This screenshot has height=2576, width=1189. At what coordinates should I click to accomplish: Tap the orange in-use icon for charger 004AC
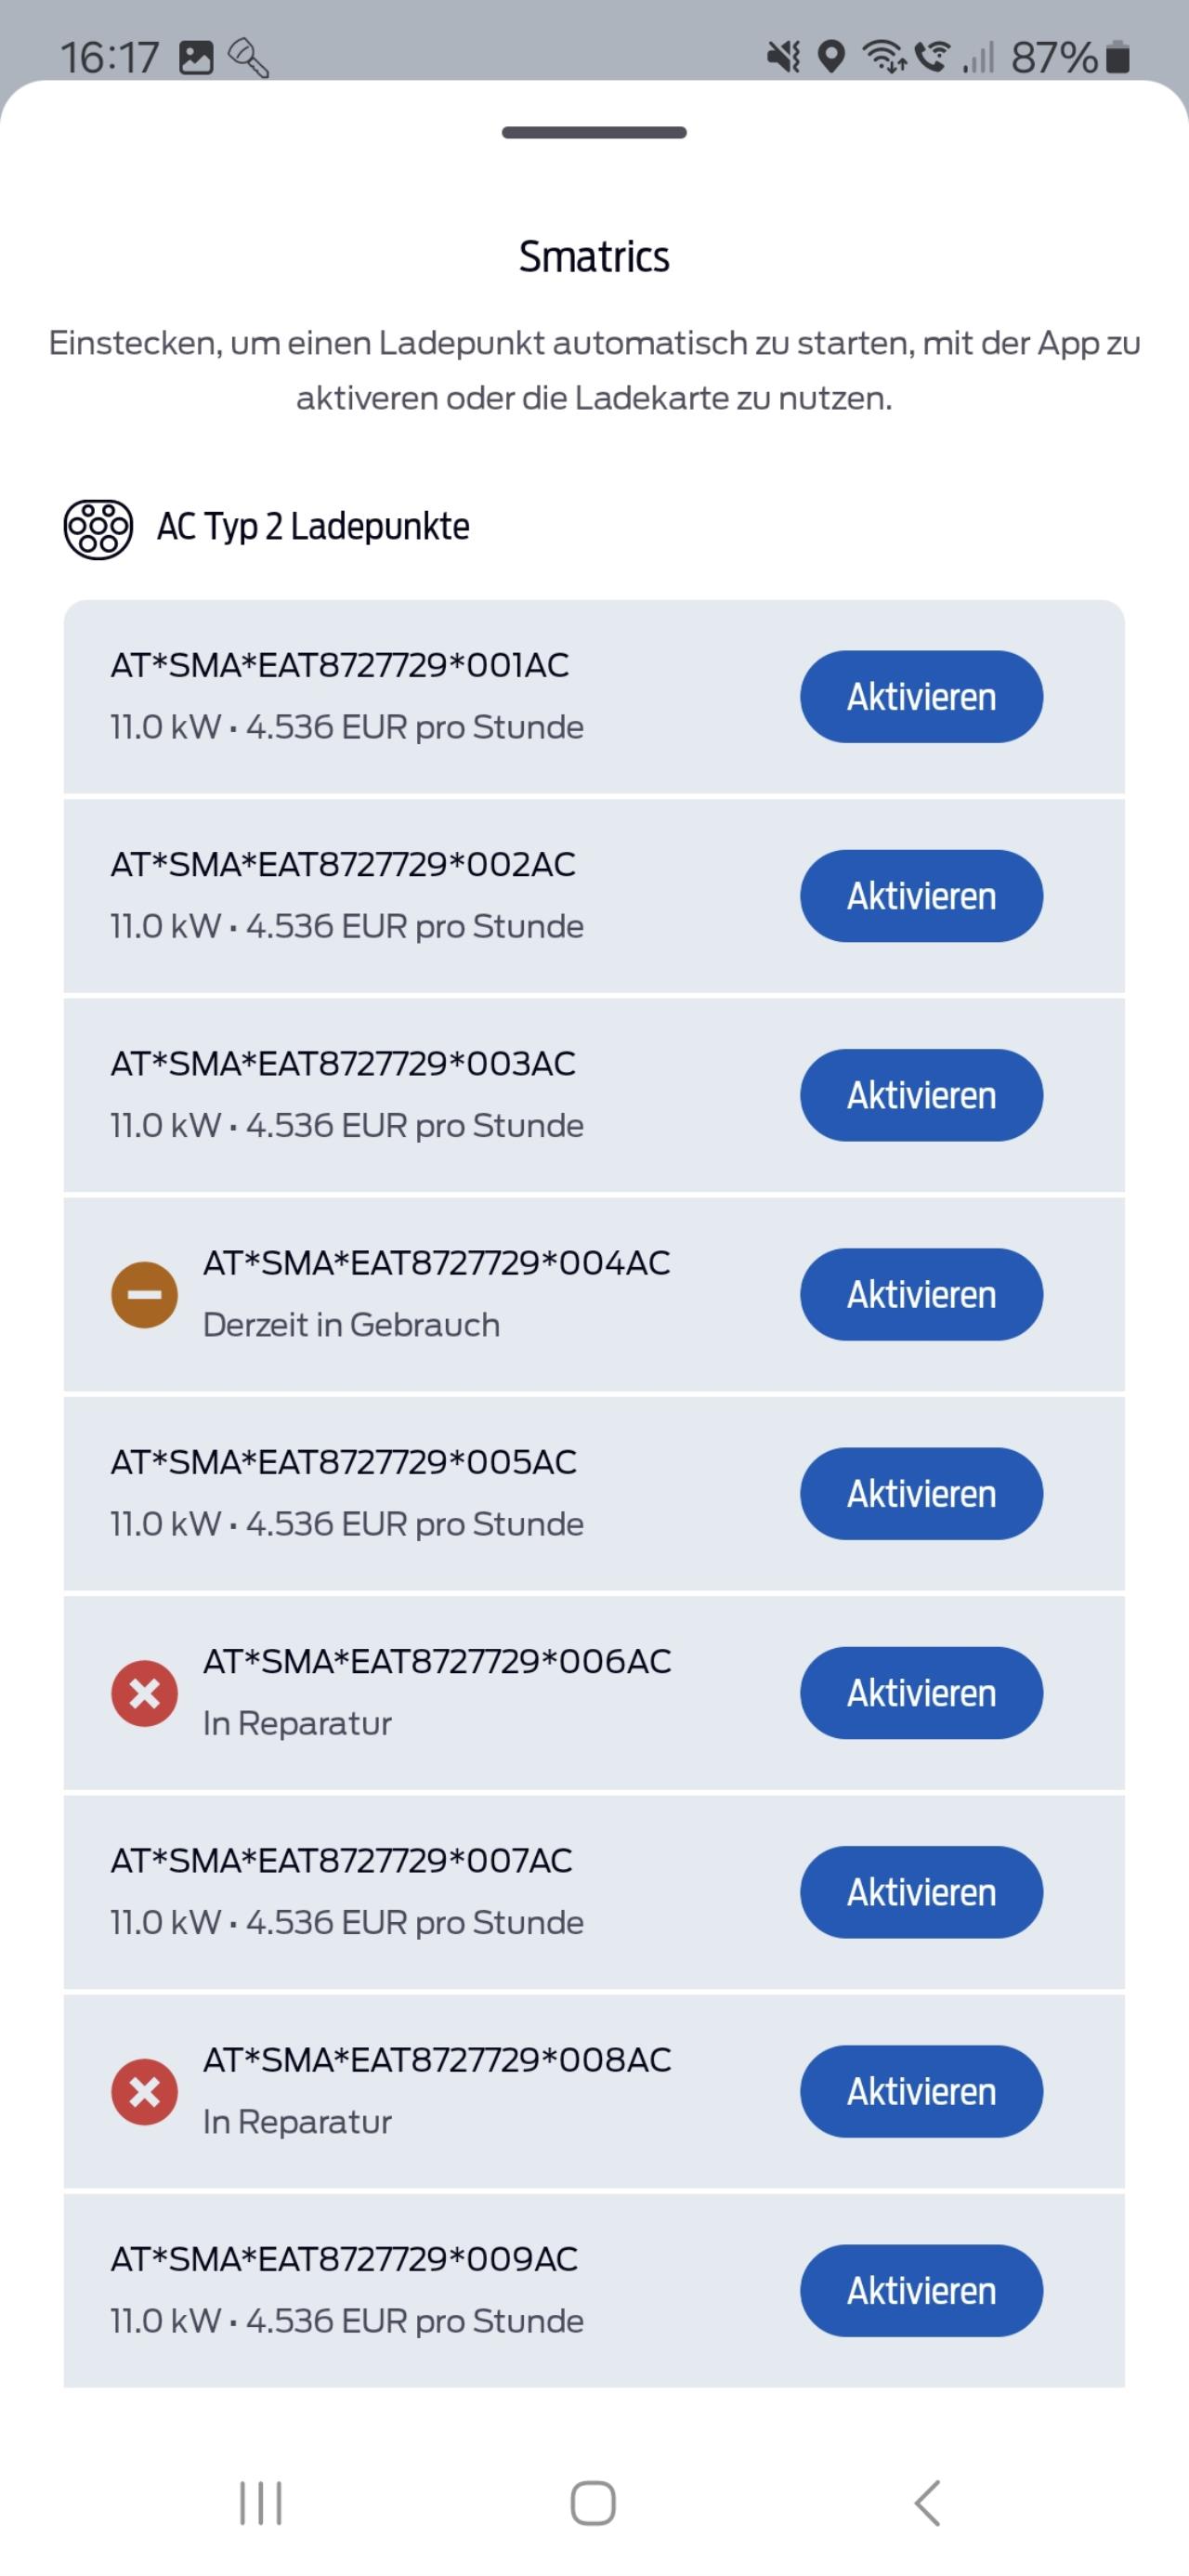[x=144, y=1294]
